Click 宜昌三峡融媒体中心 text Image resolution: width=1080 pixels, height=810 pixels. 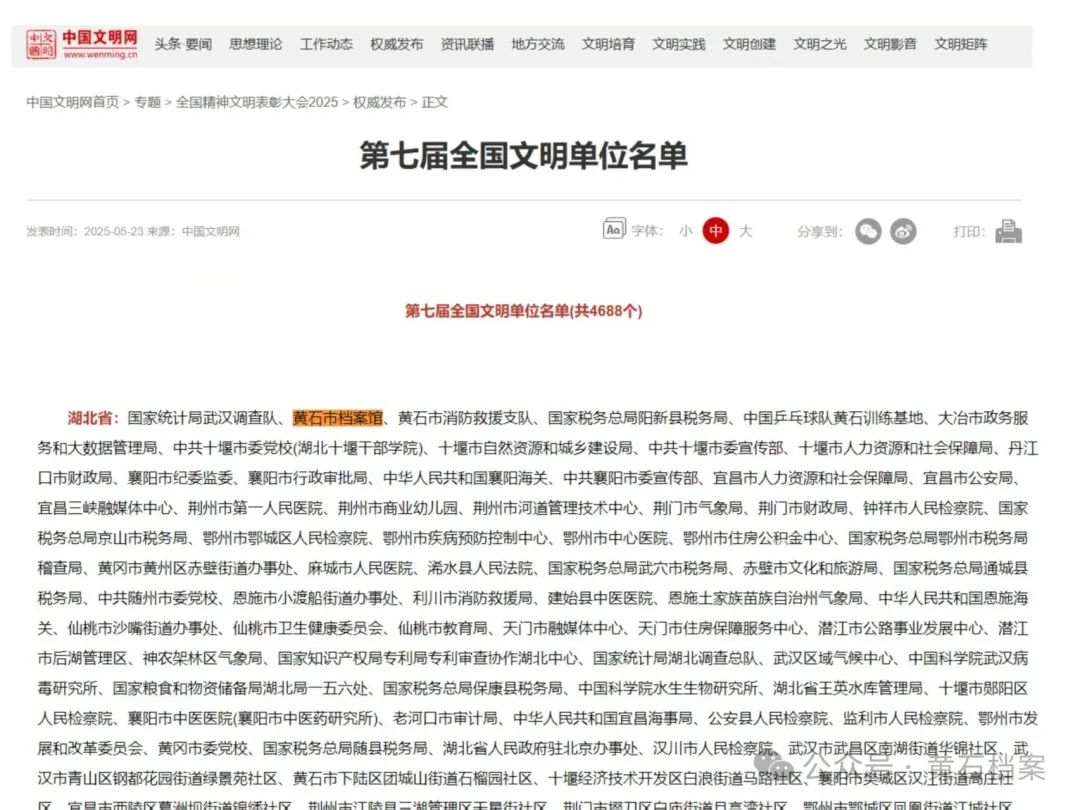(105, 508)
